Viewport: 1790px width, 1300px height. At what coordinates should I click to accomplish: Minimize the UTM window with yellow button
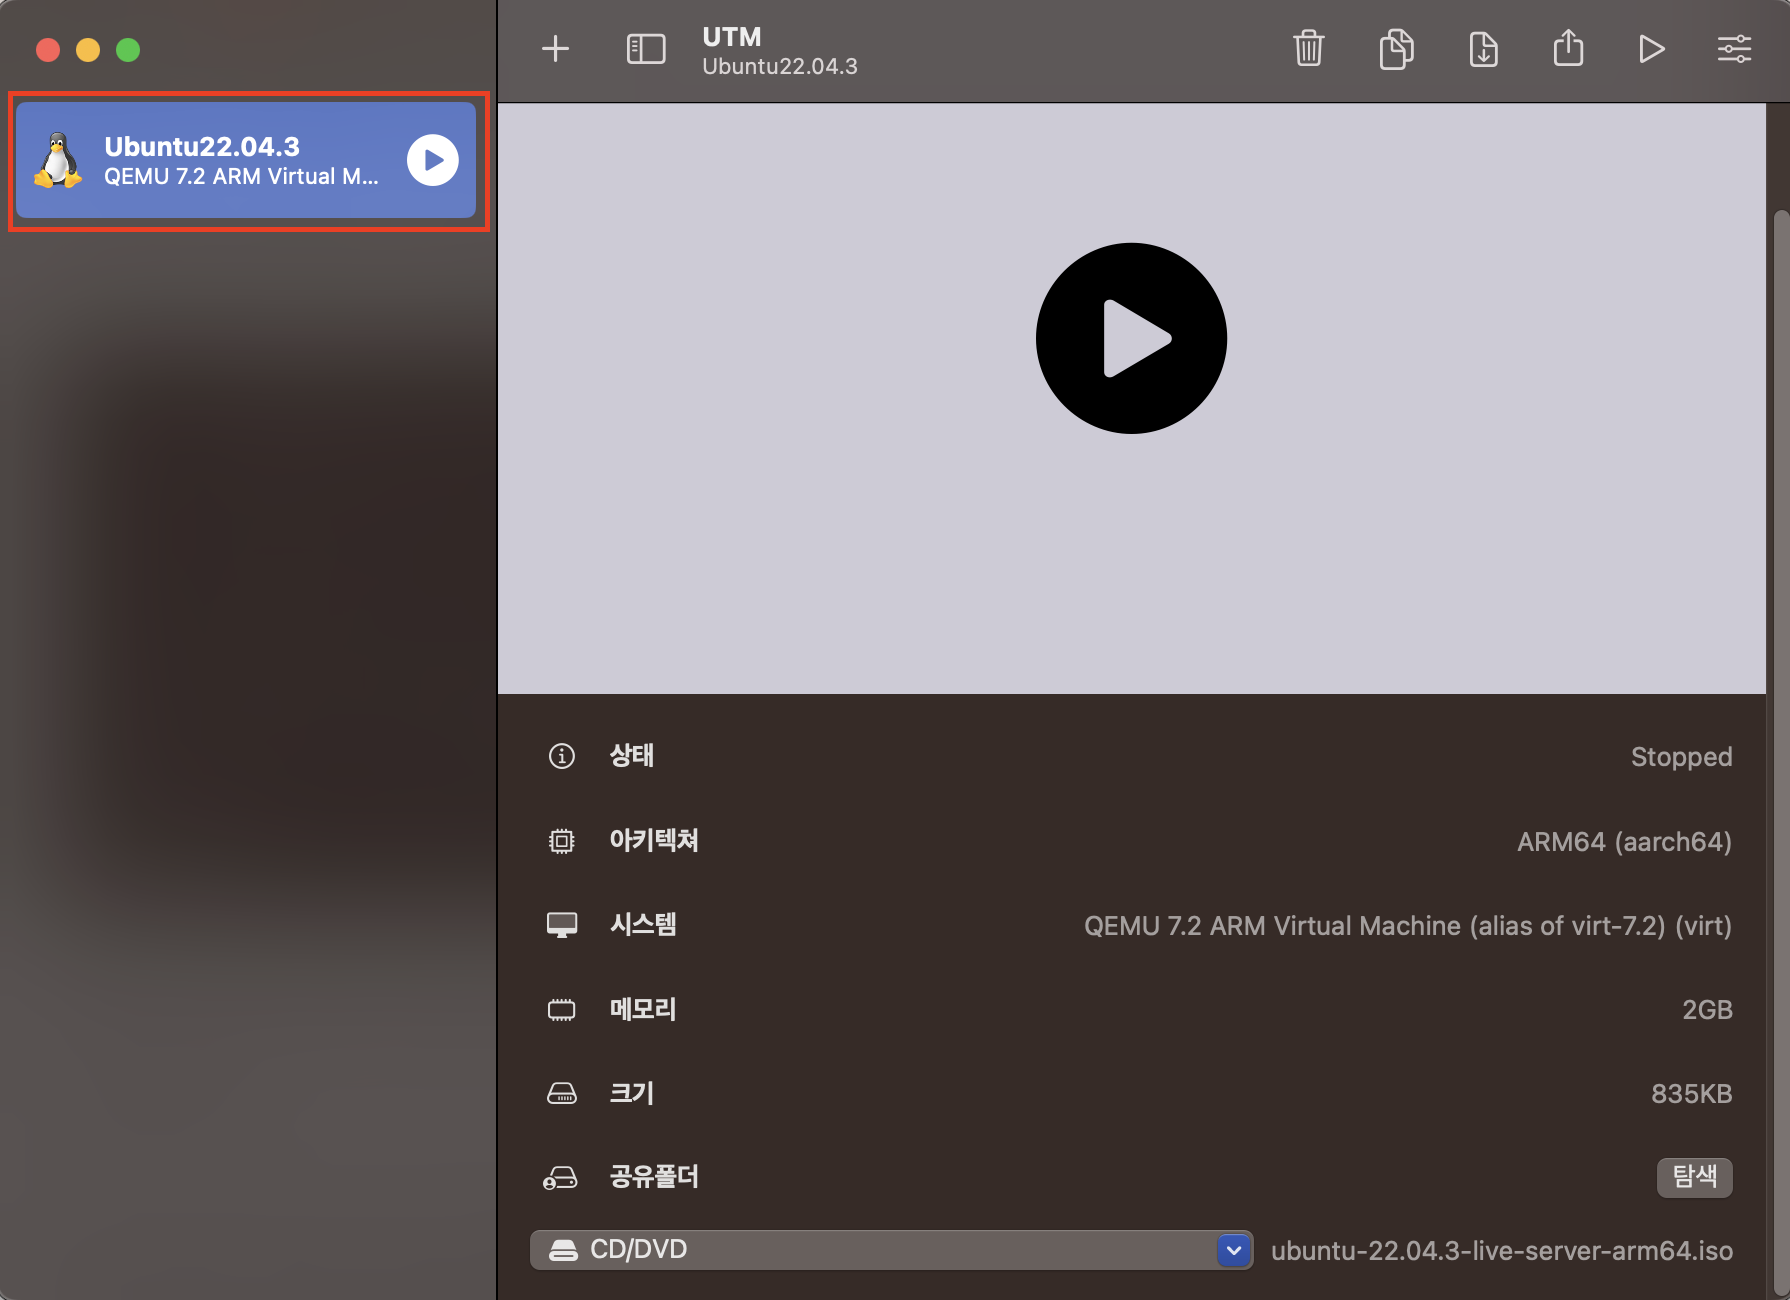(x=88, y=50)
